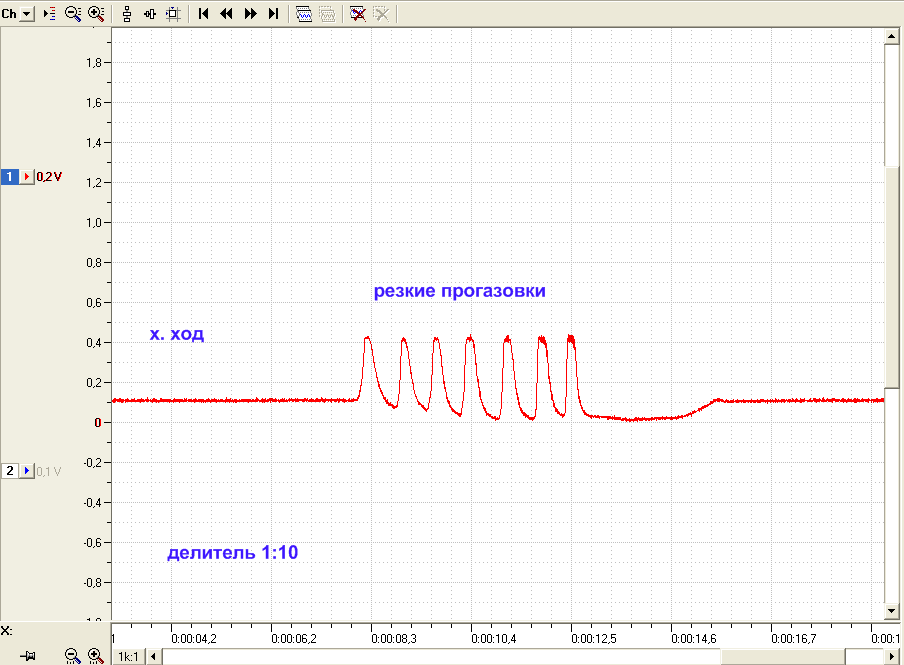The image size is (904, 665).
Task: Click the channel scale markers icon
Action: tap(50, 13)
